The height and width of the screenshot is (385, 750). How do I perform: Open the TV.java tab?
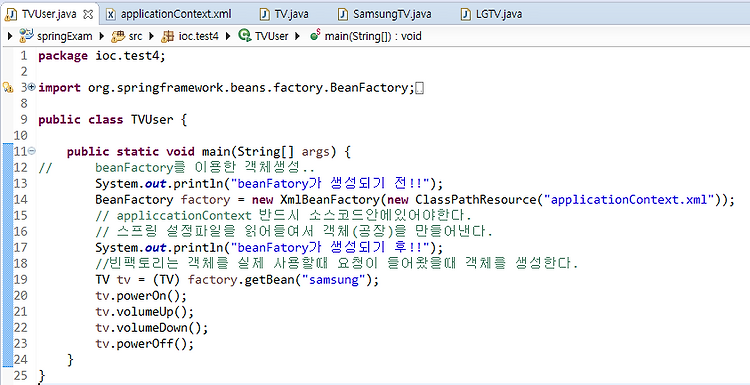(x=291, y=14)
